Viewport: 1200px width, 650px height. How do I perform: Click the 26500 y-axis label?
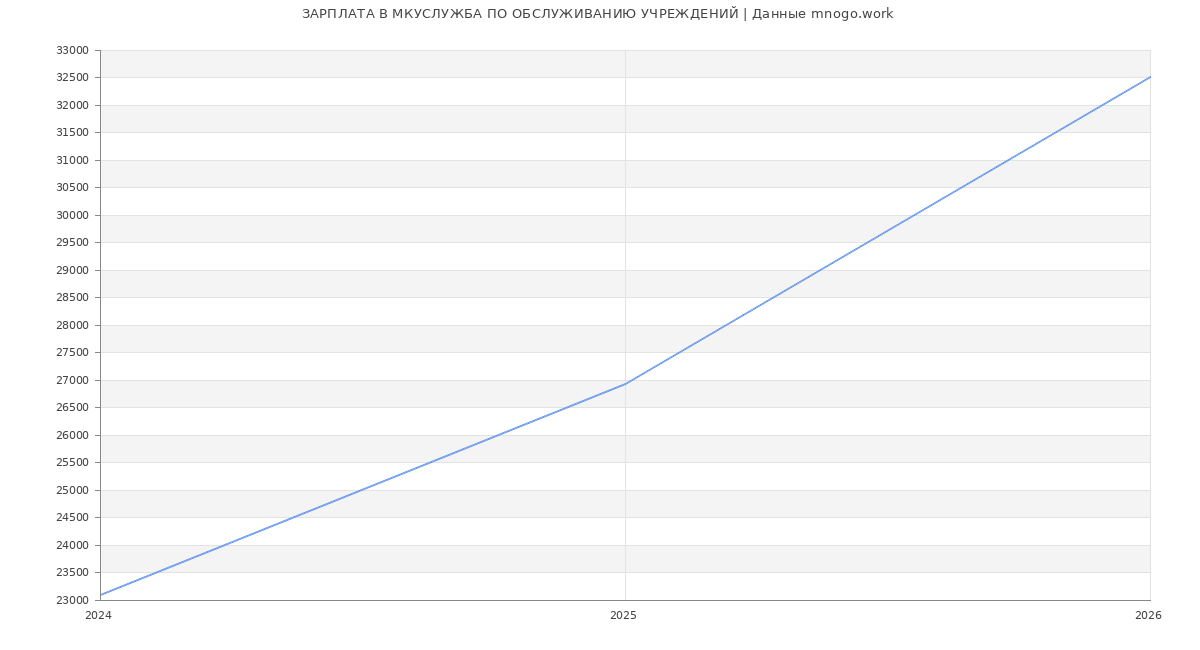click(72, 408)
